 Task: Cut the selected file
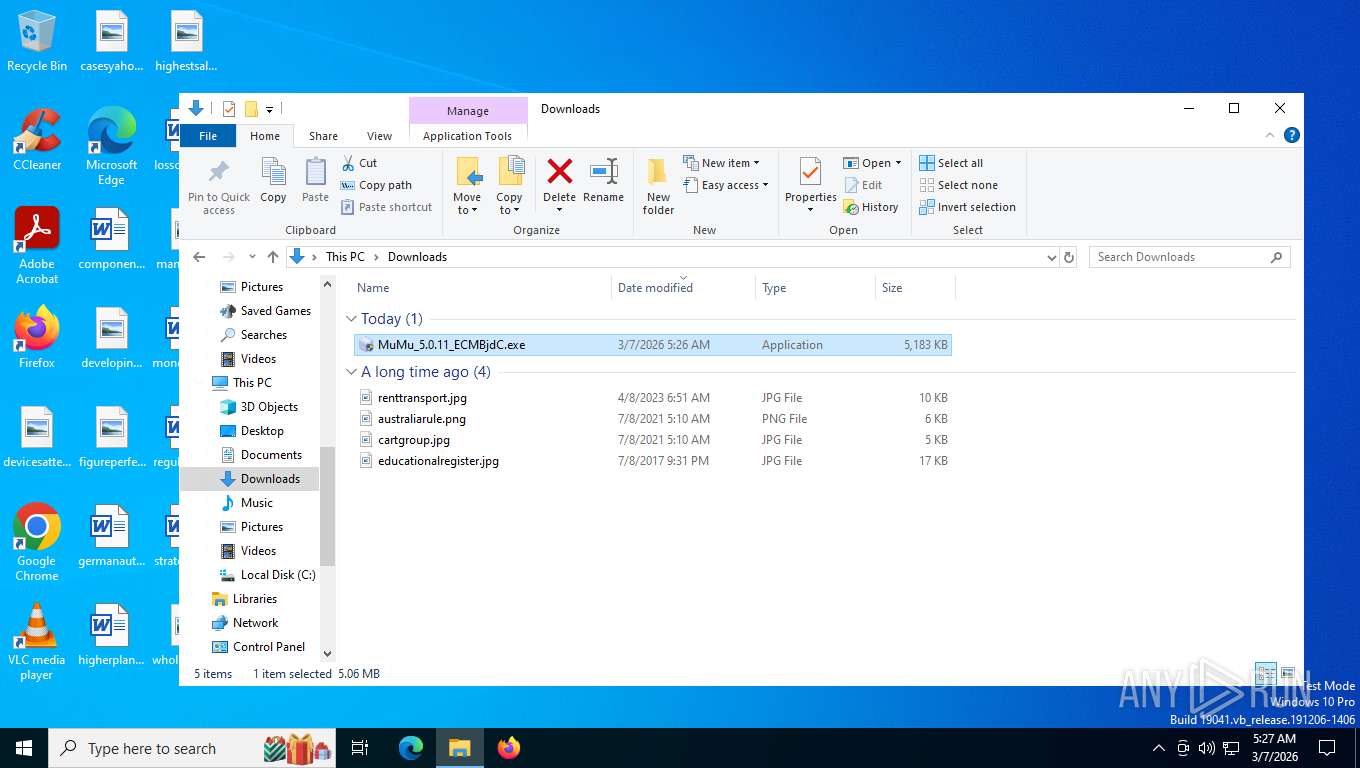pos(359,163)
